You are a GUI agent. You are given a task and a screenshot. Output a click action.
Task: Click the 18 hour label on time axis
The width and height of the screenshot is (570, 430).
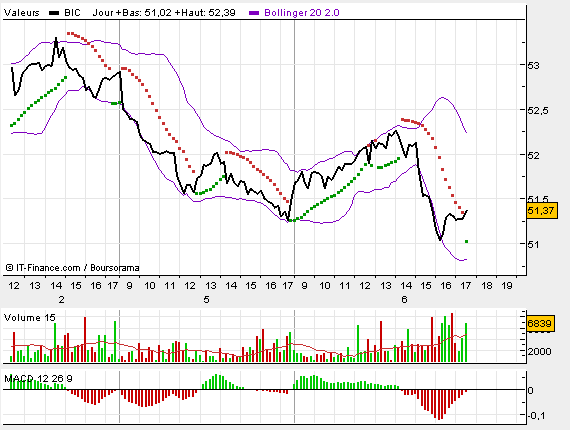pos(487,286)
